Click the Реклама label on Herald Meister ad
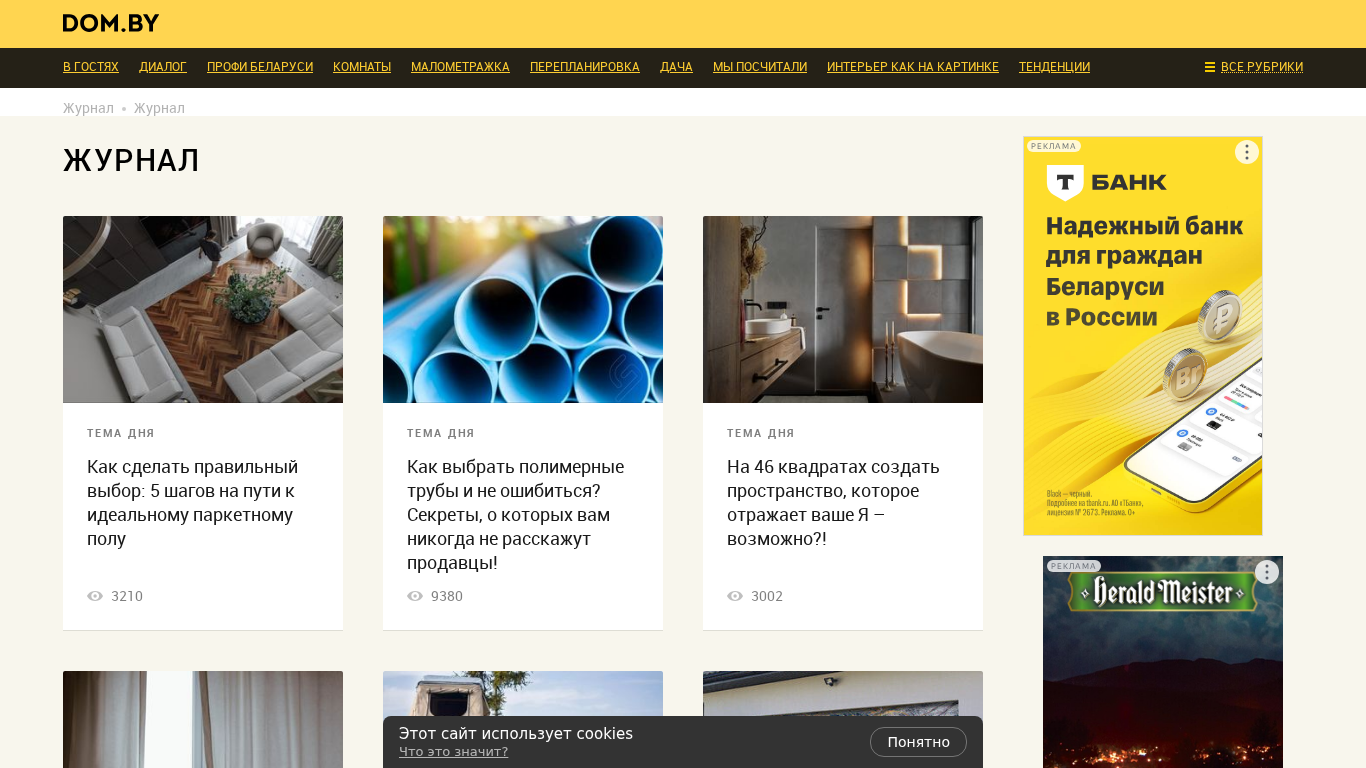The height and width of the screenshot is (768, 1366). pyautogui.click(x=1074, y=566)
